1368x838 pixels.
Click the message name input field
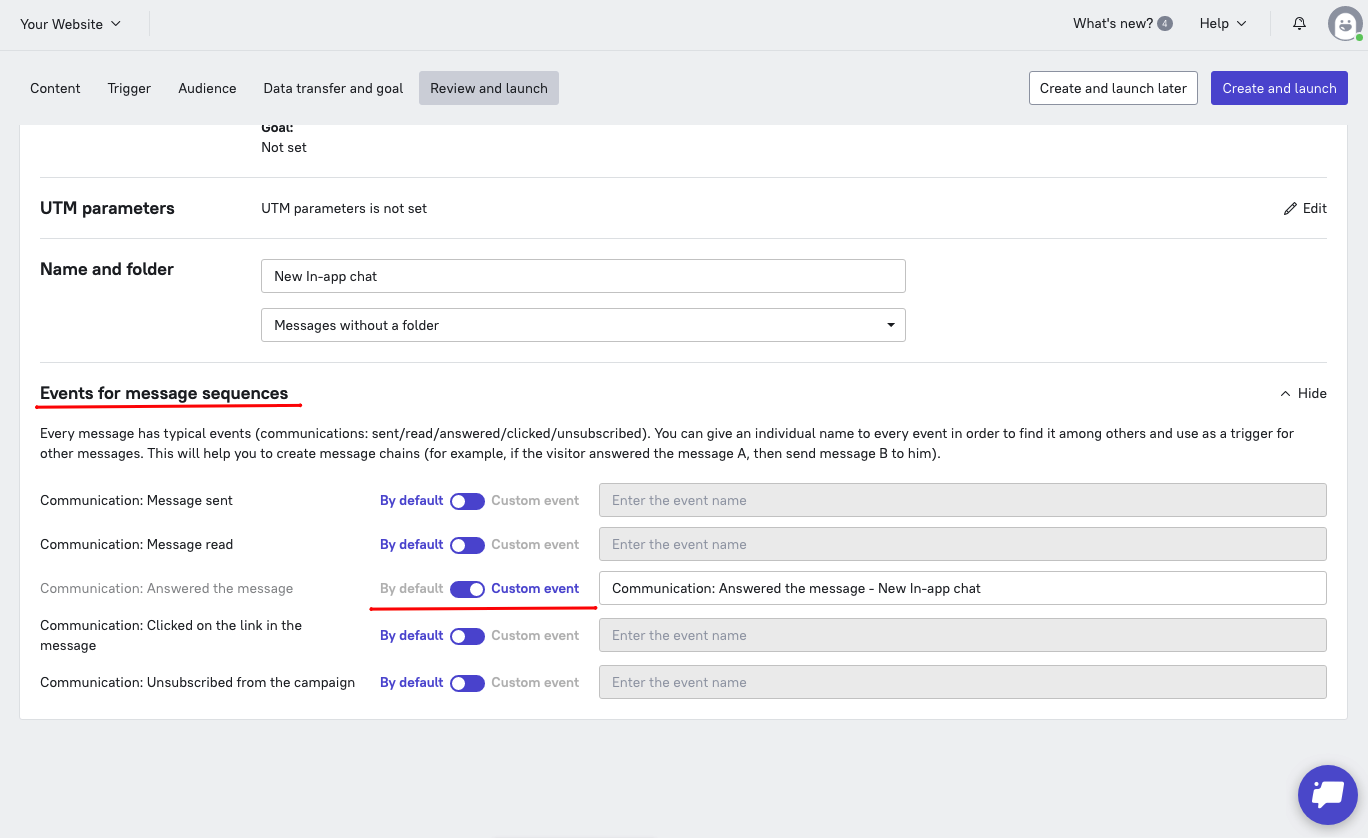click(583, 276)
